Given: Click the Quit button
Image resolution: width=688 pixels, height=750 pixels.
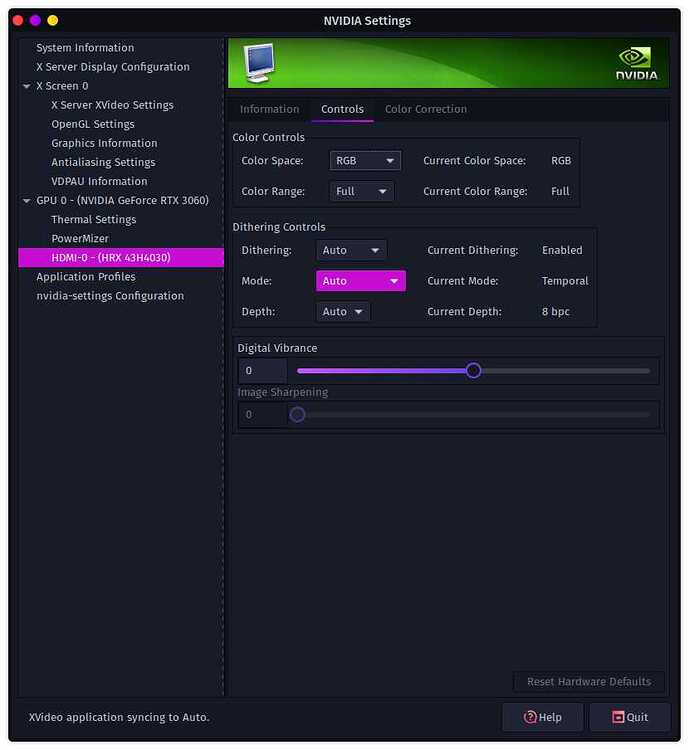Looking at the screenshot, I should click(x=630, y=717).
